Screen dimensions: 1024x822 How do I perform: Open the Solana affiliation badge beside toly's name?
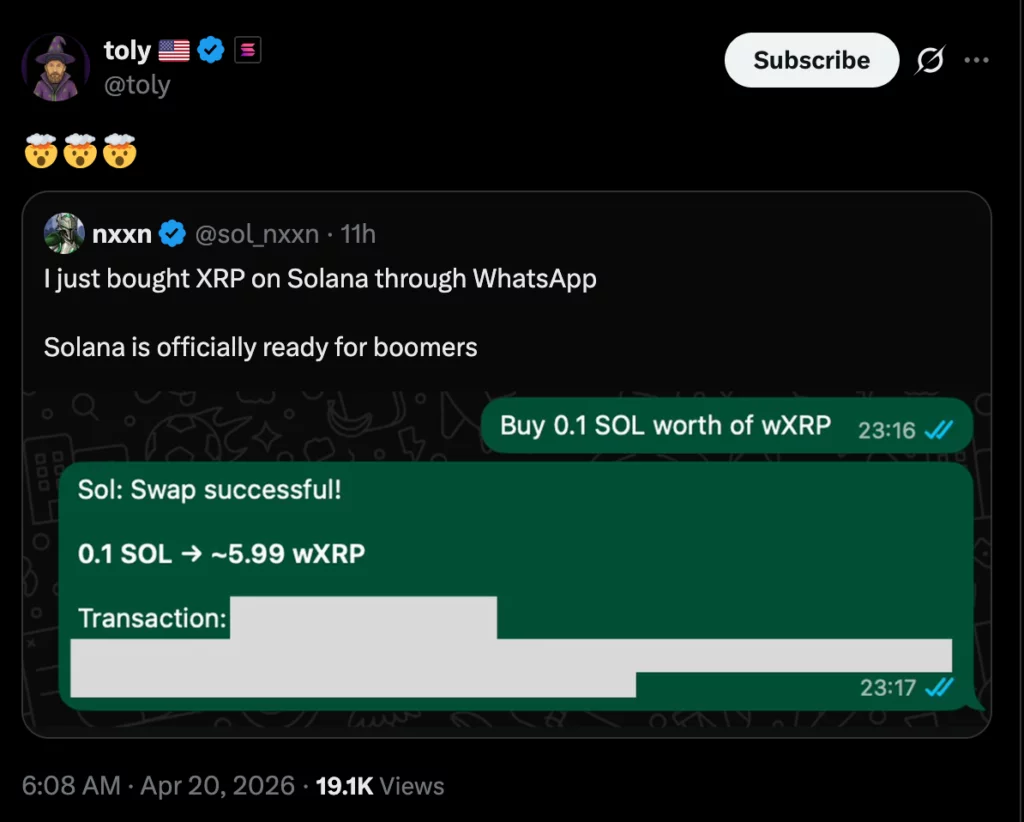[x=246, y=49]
